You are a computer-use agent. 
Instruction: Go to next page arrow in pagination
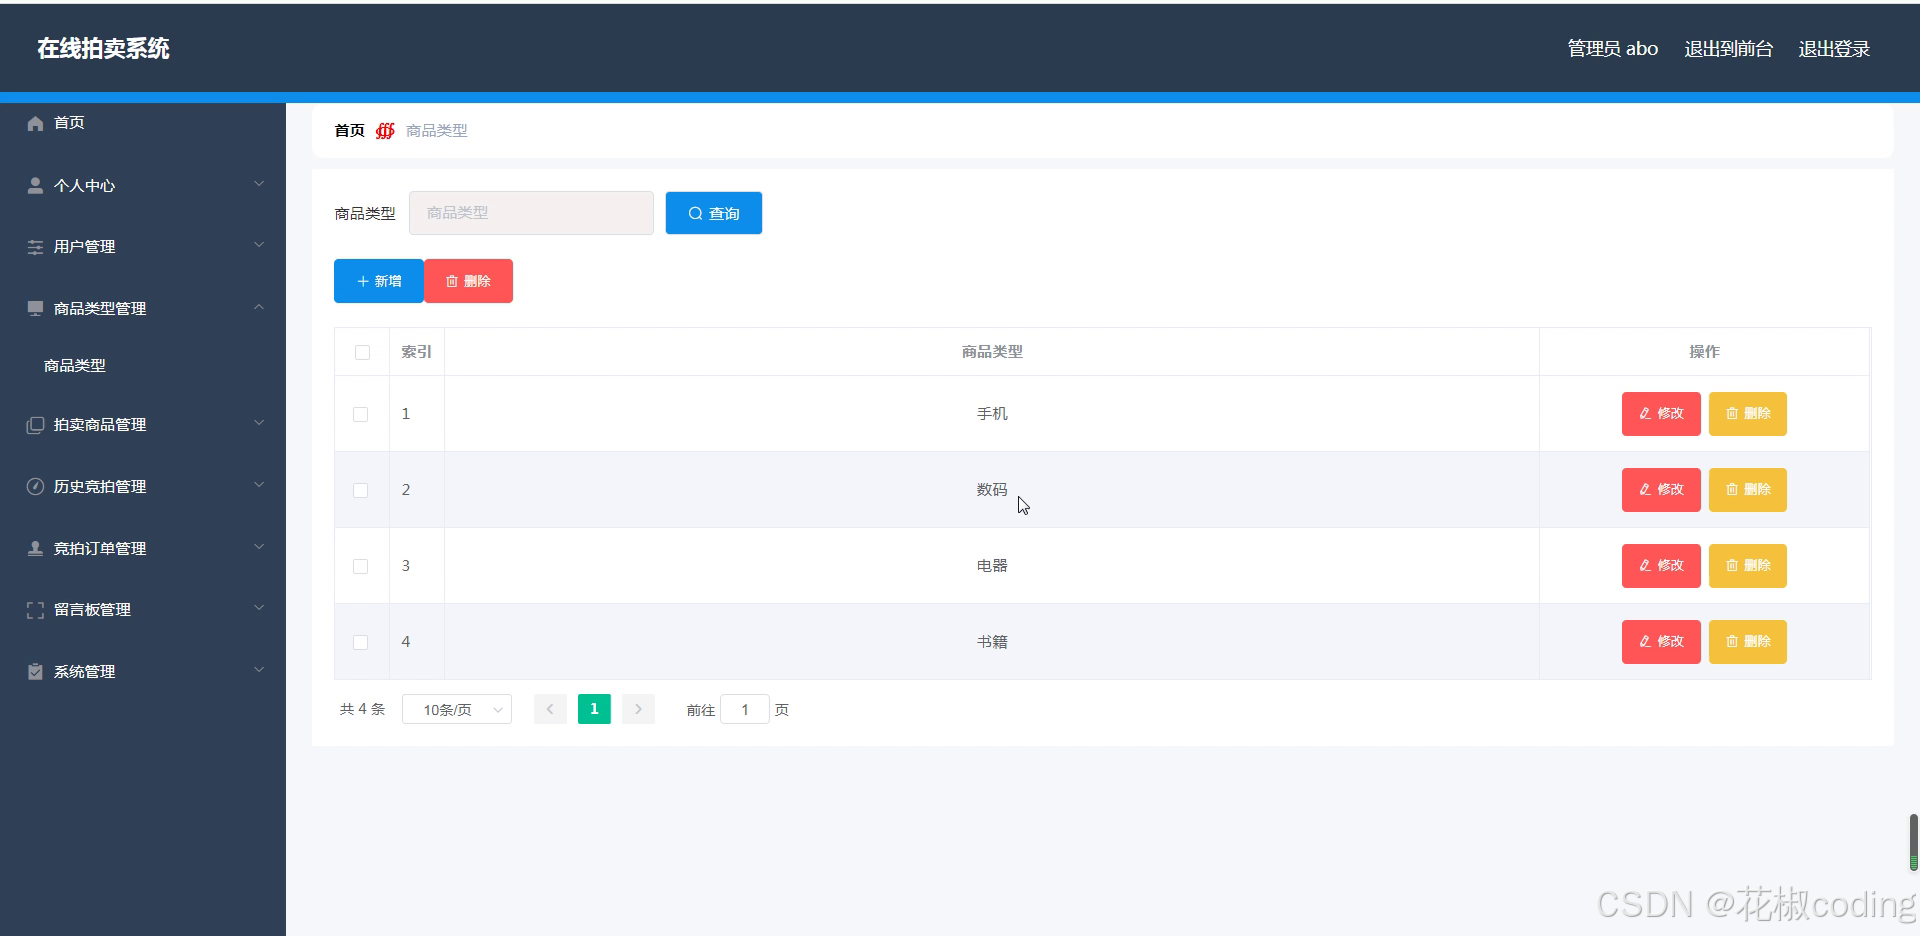pyautogui.click(x=638, y=709)
